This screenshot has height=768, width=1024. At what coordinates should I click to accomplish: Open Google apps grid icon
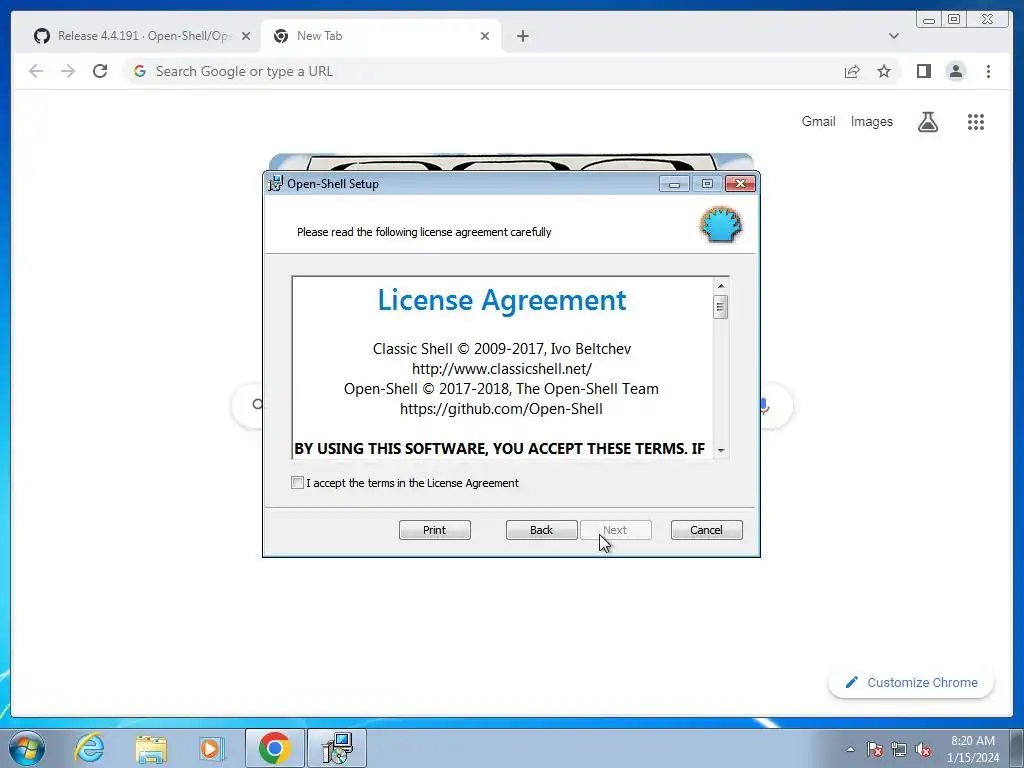[976, 121]
